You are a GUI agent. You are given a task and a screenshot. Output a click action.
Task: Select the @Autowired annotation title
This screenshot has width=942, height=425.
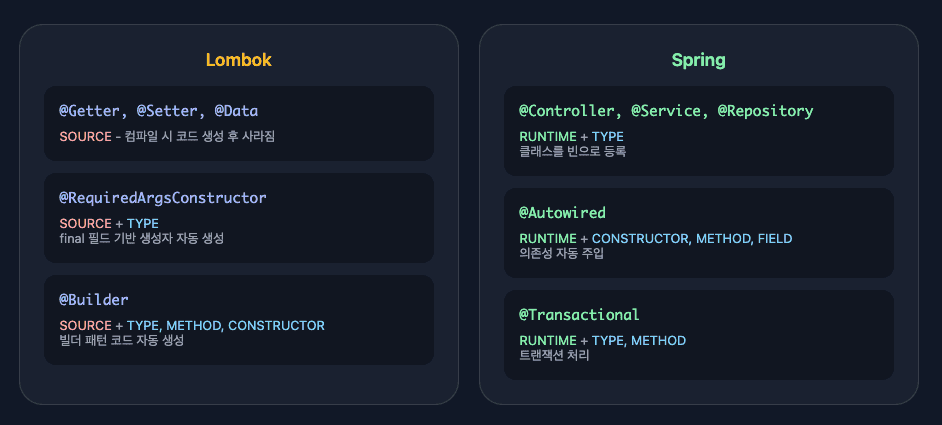pos(562,213)
